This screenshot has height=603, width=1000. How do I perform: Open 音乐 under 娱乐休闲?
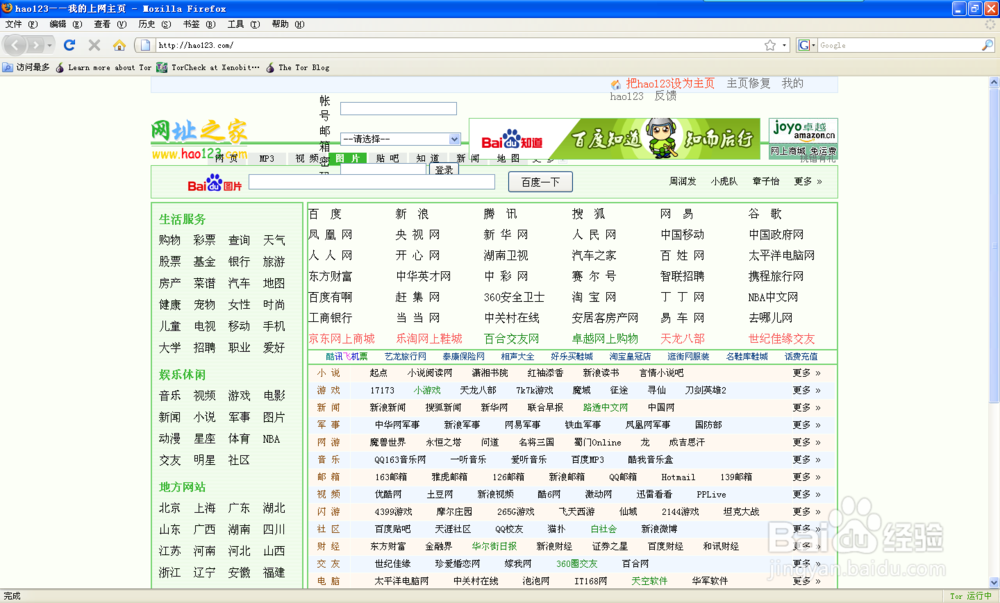click(170, 396)
